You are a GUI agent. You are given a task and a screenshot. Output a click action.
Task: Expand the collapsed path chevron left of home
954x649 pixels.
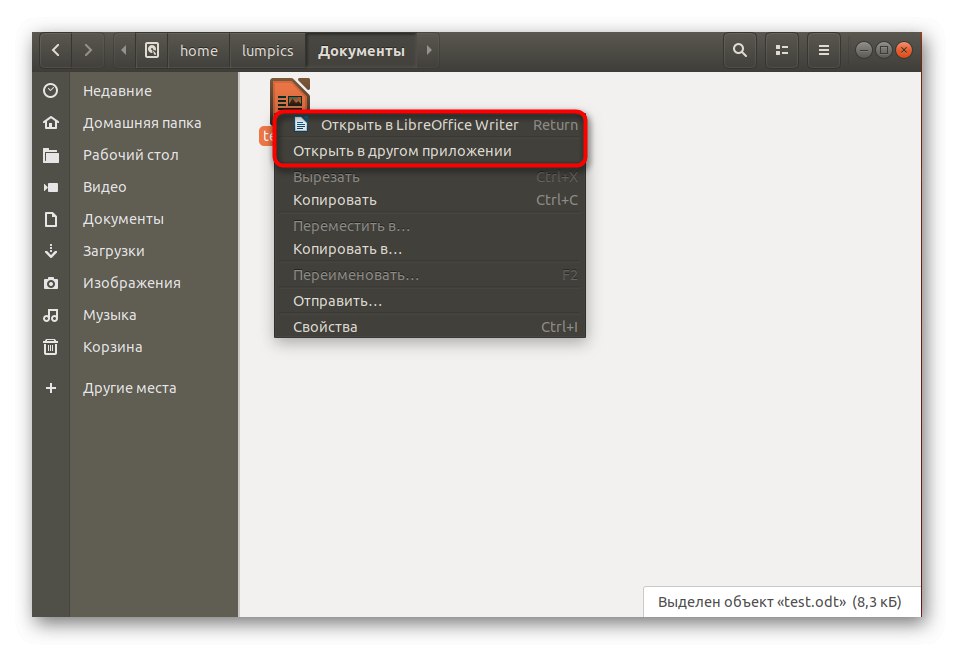(122, 50)
